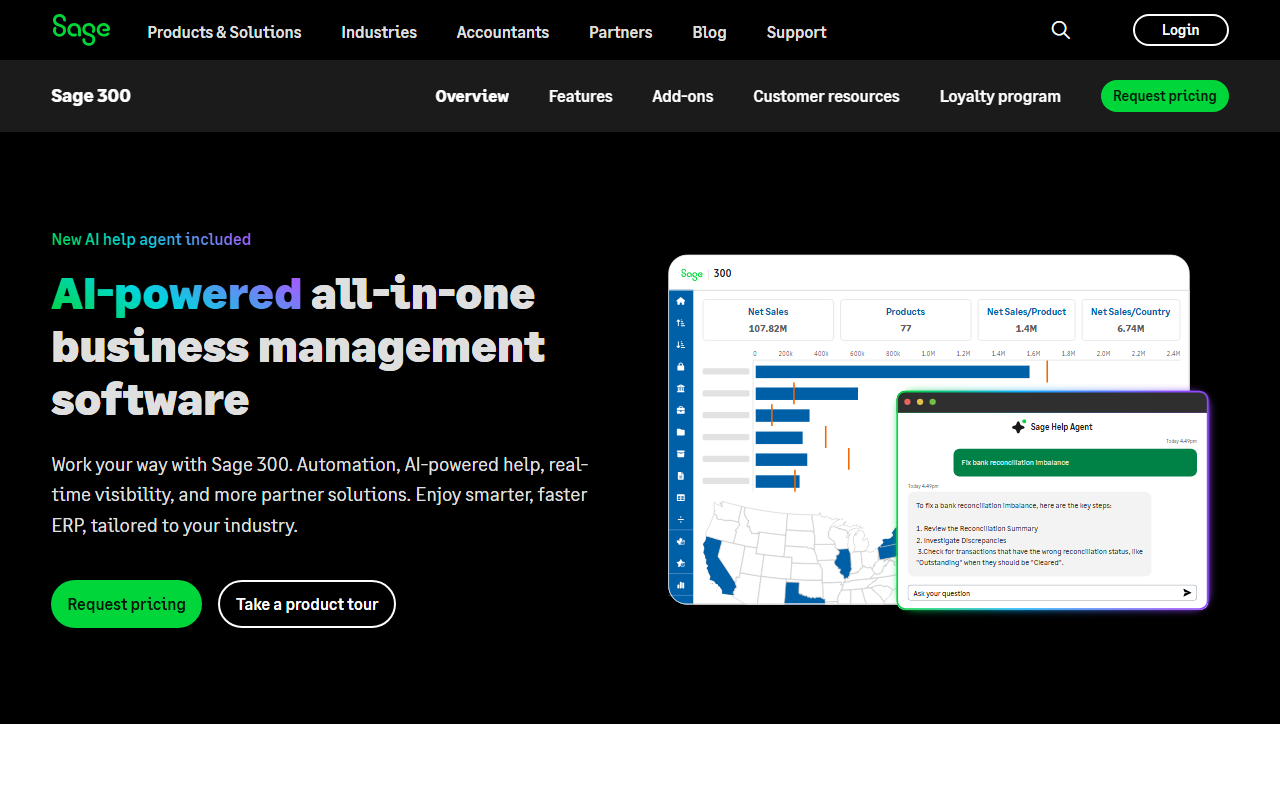
Task: Open the Partners menu
Action: click(621, 32)
